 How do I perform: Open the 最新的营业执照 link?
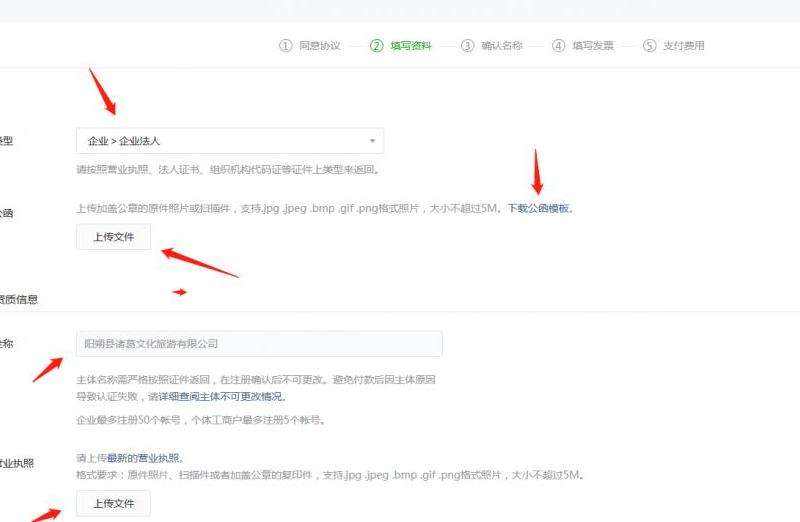point(143,458)
